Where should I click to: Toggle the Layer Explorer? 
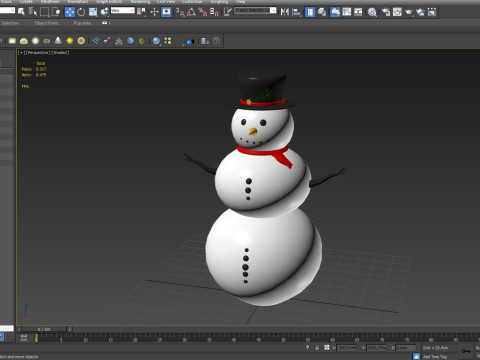(x=322, y=12)
